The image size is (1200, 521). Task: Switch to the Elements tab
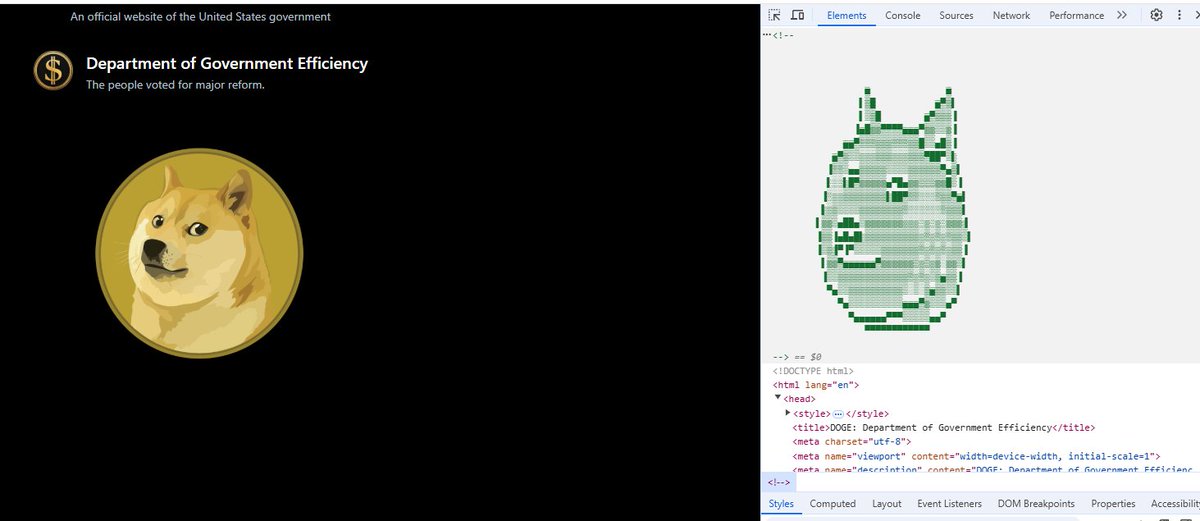[847, 16]
